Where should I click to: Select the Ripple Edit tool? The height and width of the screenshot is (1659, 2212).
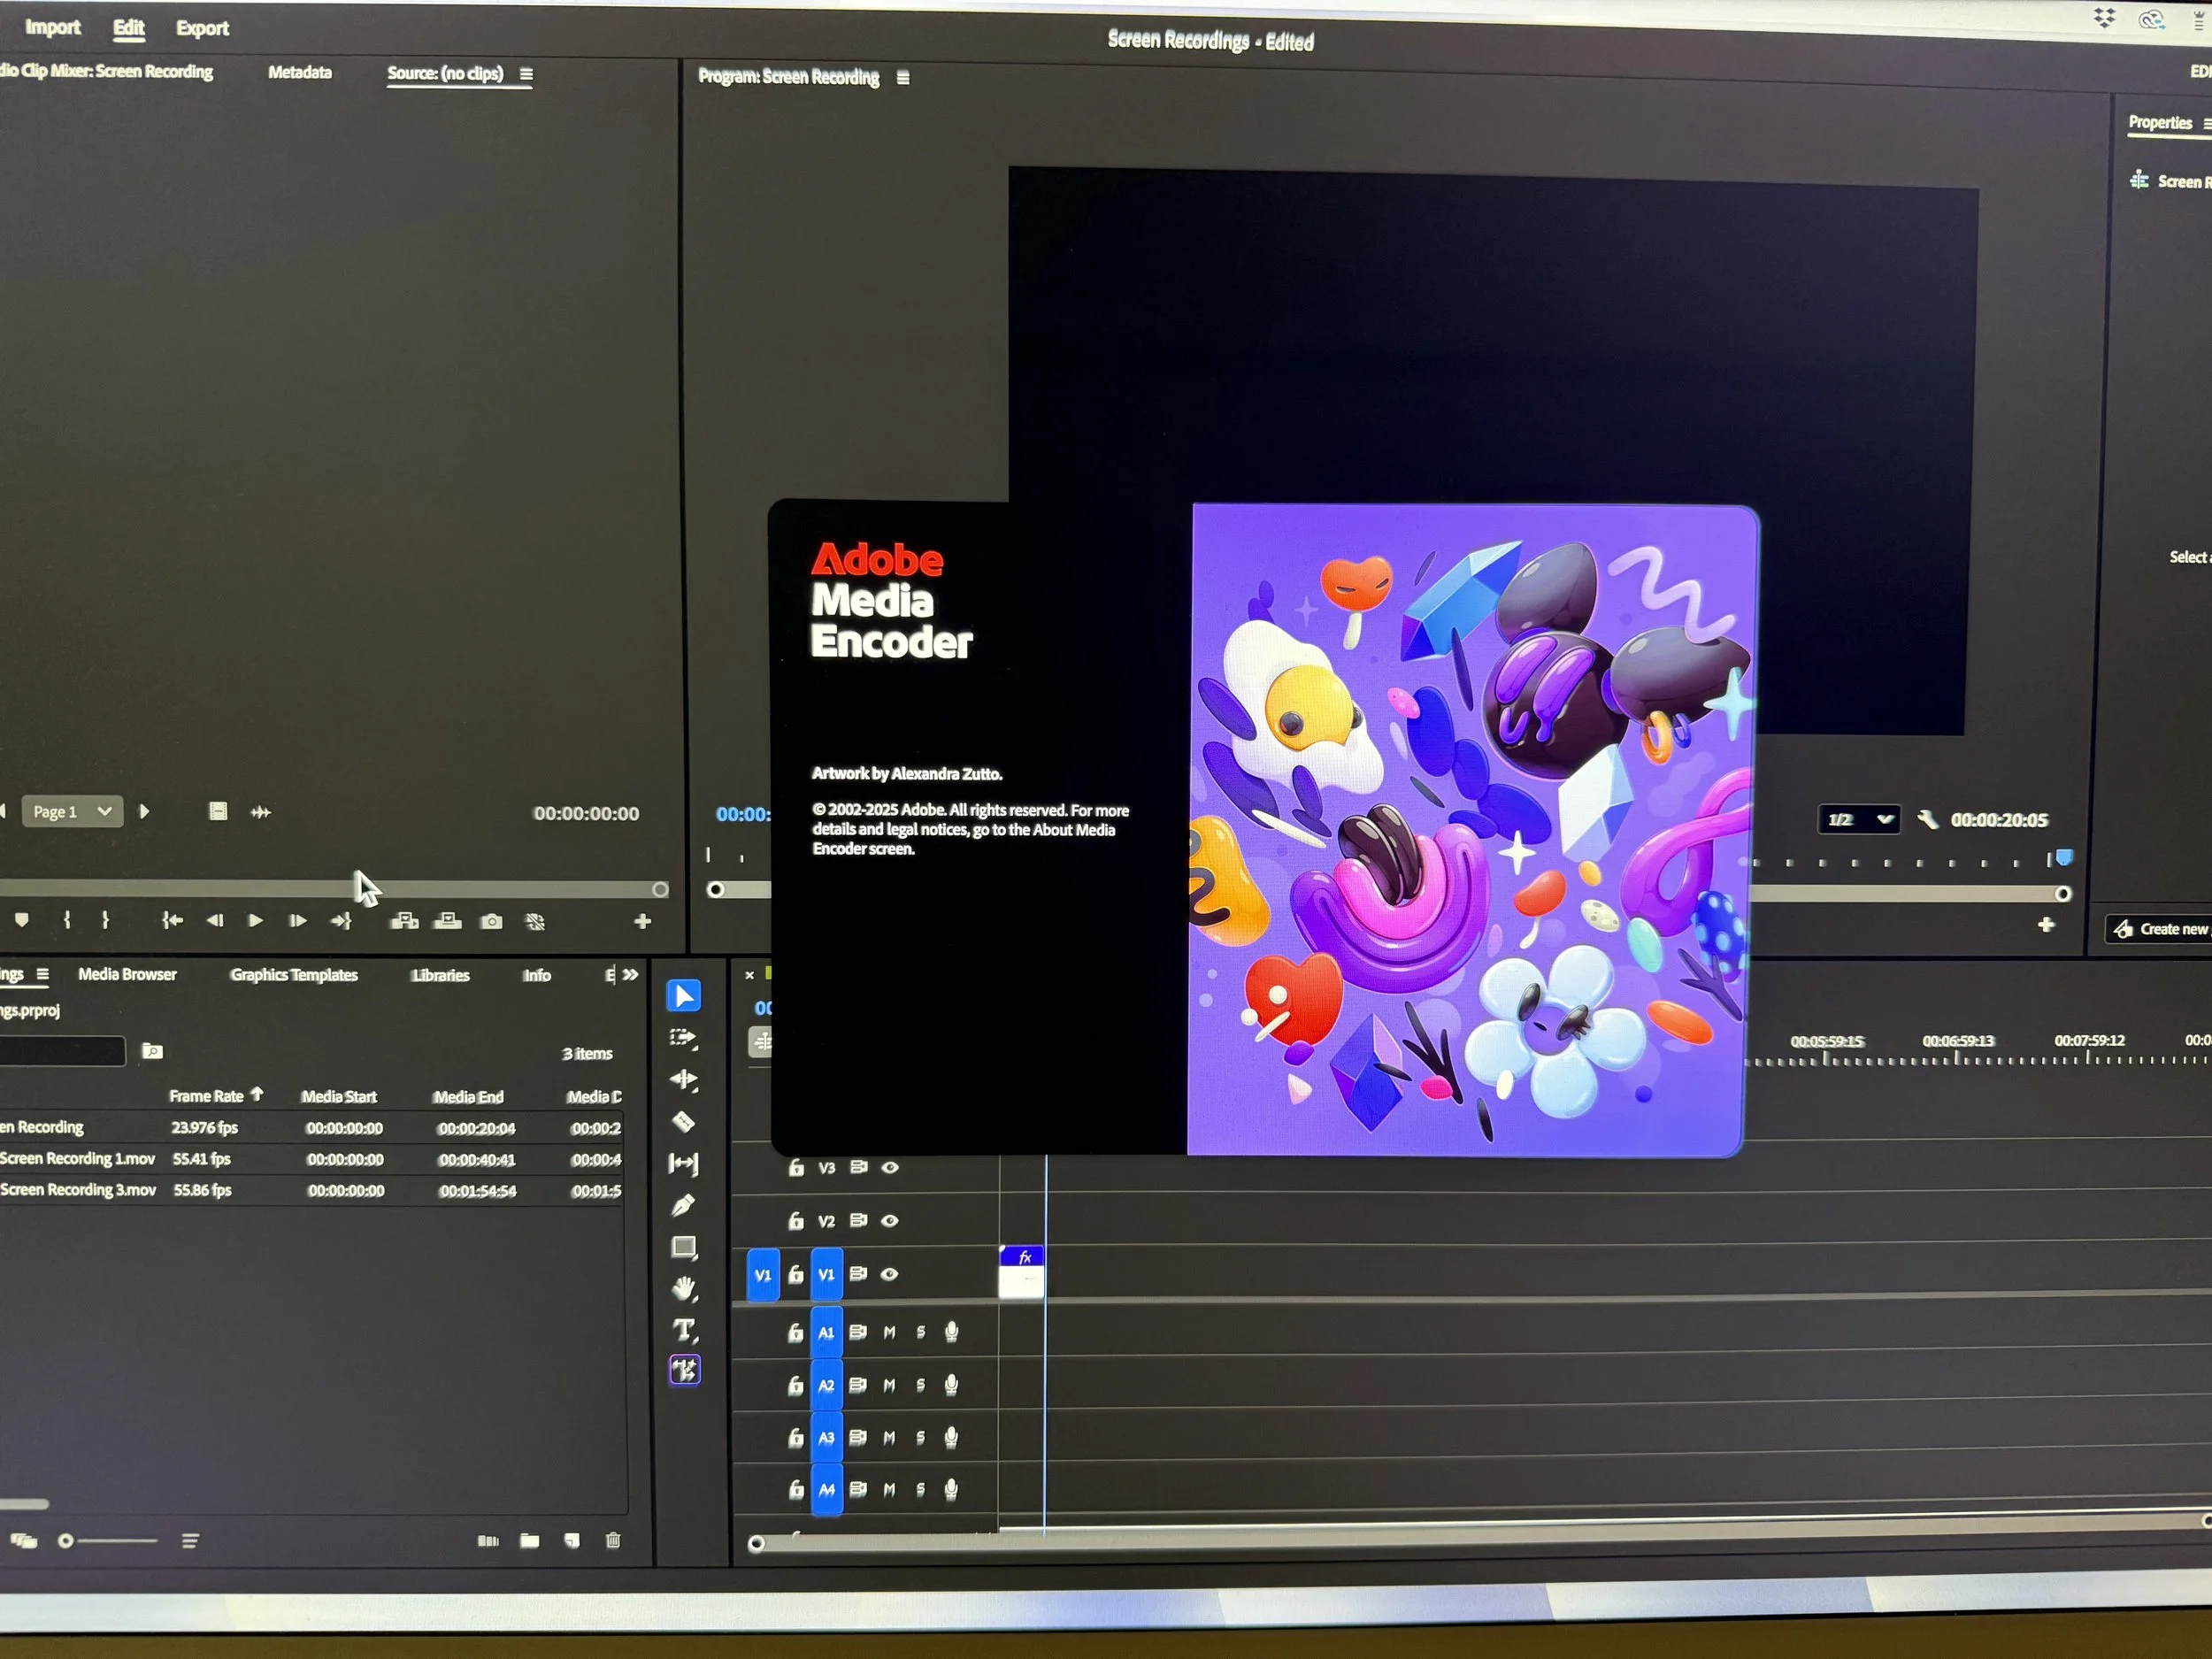(x=684, y=1080)
